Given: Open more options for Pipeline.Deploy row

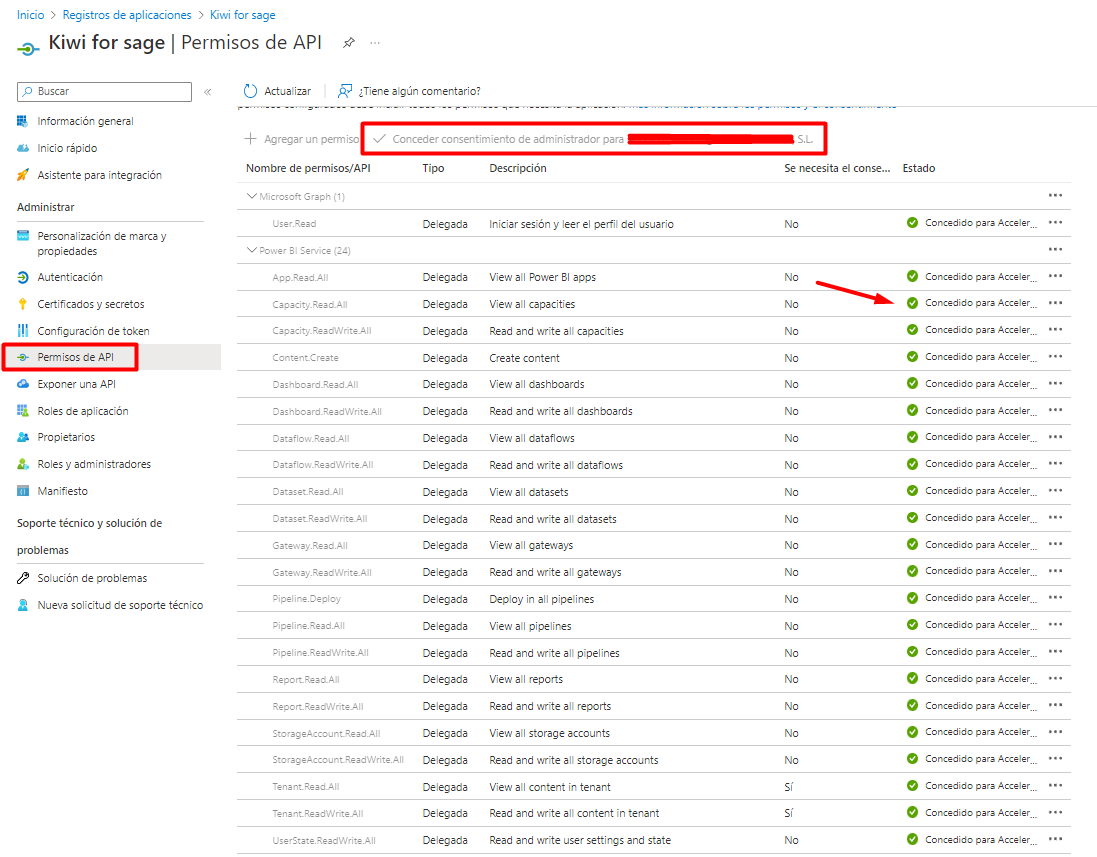Looking at the screenshot, I should click(x=1055, y=598).
